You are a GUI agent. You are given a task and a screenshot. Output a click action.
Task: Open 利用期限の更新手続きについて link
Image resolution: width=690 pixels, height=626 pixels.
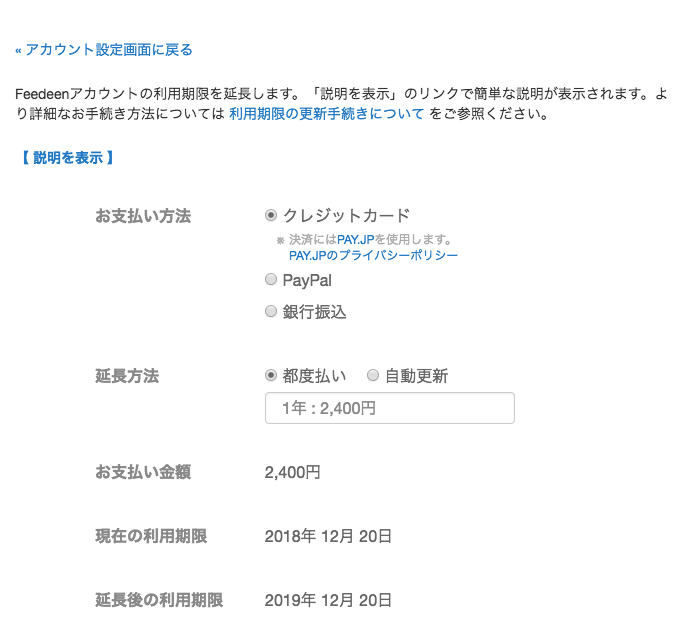pos(326,113)
